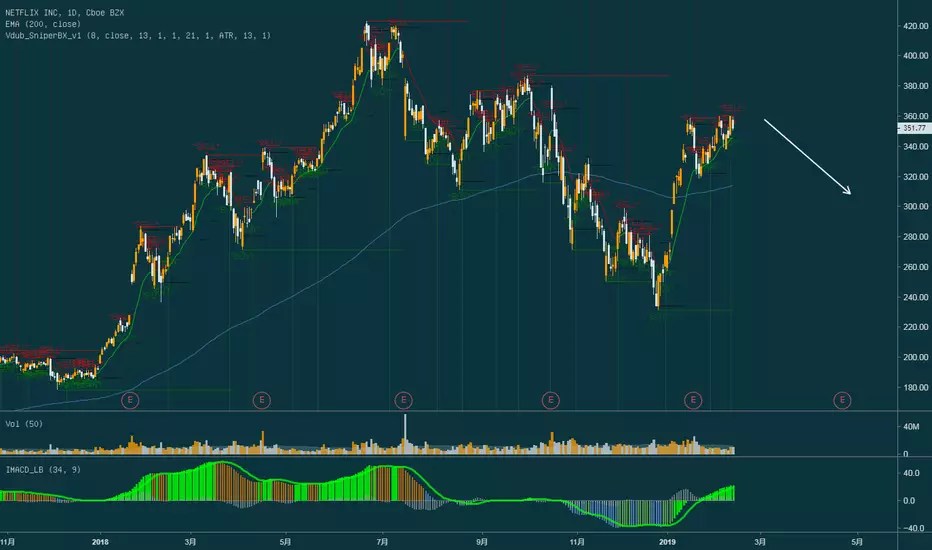Click the 320.00 price axis label
This screenshot has height=550, width=932.
pyautogui.click(x=915, y=177)
